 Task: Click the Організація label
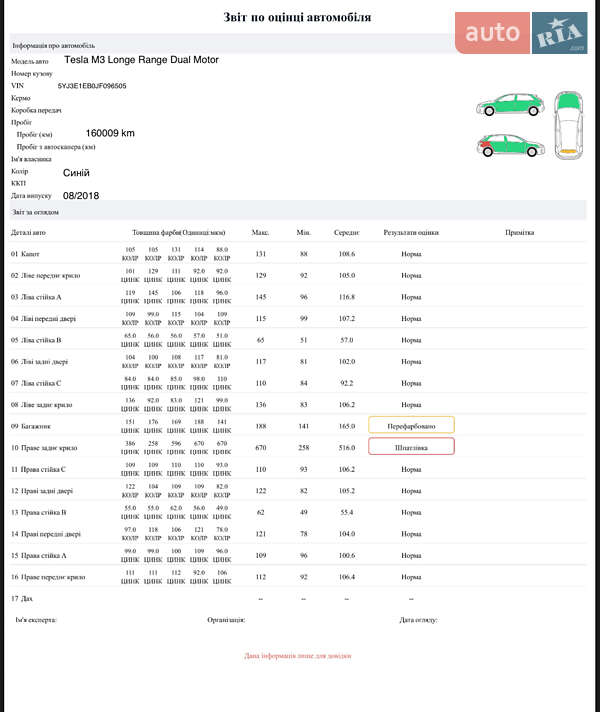click(x=226, y=619)
